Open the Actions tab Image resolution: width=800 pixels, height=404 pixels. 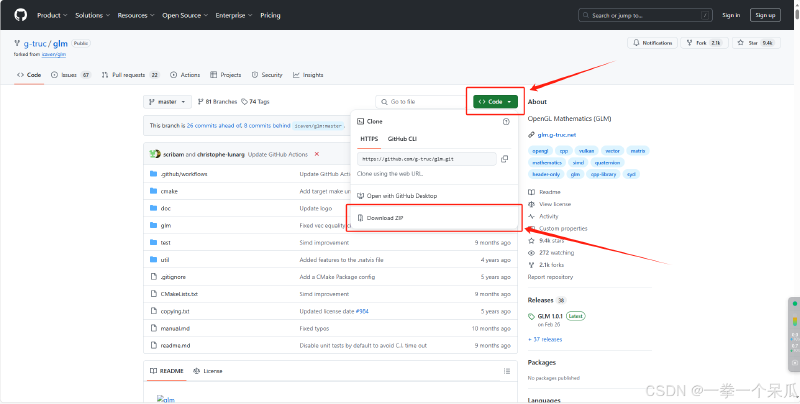point(185,75)
